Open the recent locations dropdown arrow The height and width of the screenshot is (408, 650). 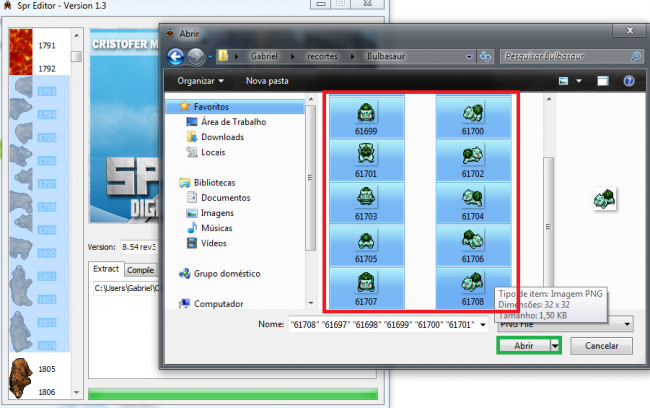pos(210,56)
